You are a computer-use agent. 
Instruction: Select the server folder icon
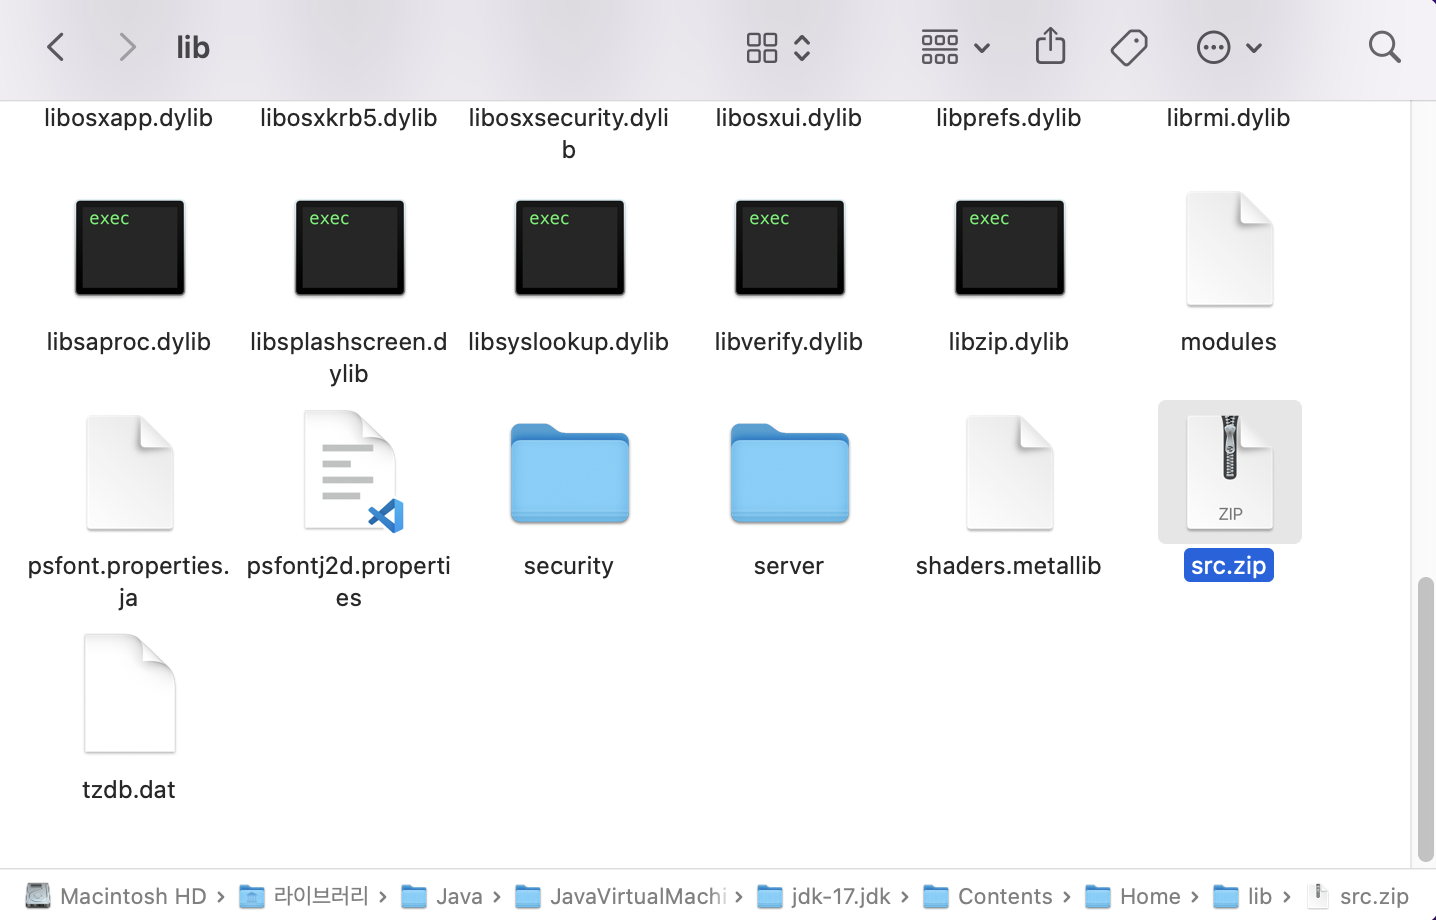click(x=790, y=473)
